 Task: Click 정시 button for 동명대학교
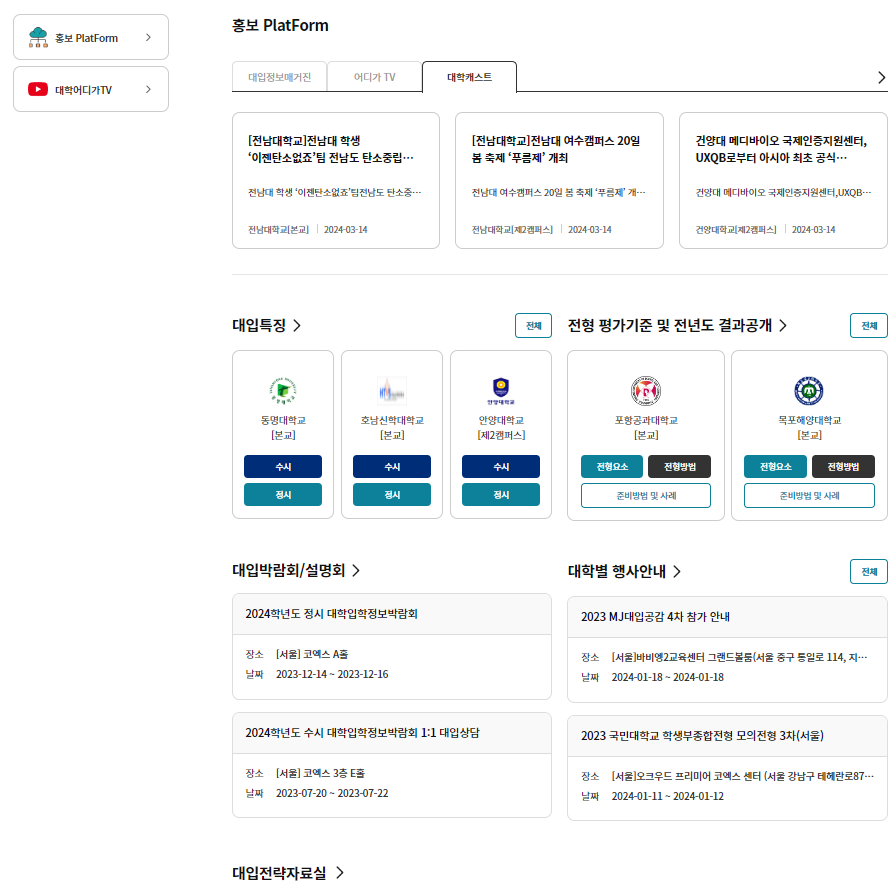(x=283, y=494)
